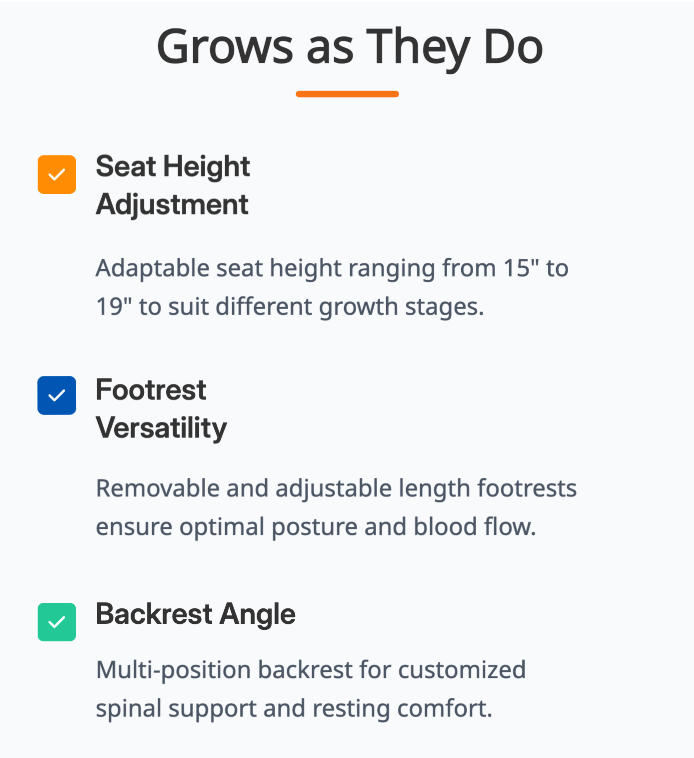Click the line "19" to suit different growth stages."
The width and height of the screenshot is (694, 758).
point(290,307)
